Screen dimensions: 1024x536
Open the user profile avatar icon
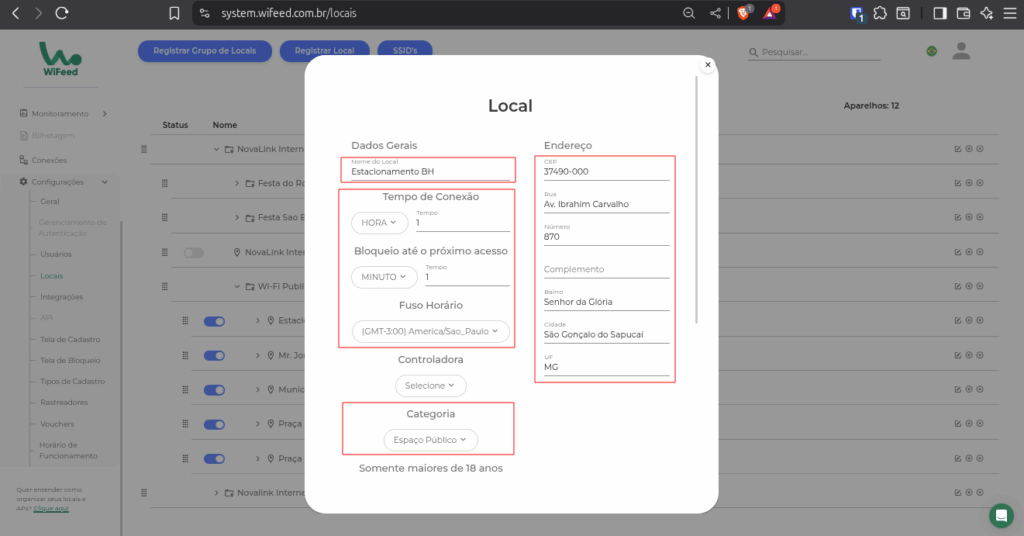[961, 51]
